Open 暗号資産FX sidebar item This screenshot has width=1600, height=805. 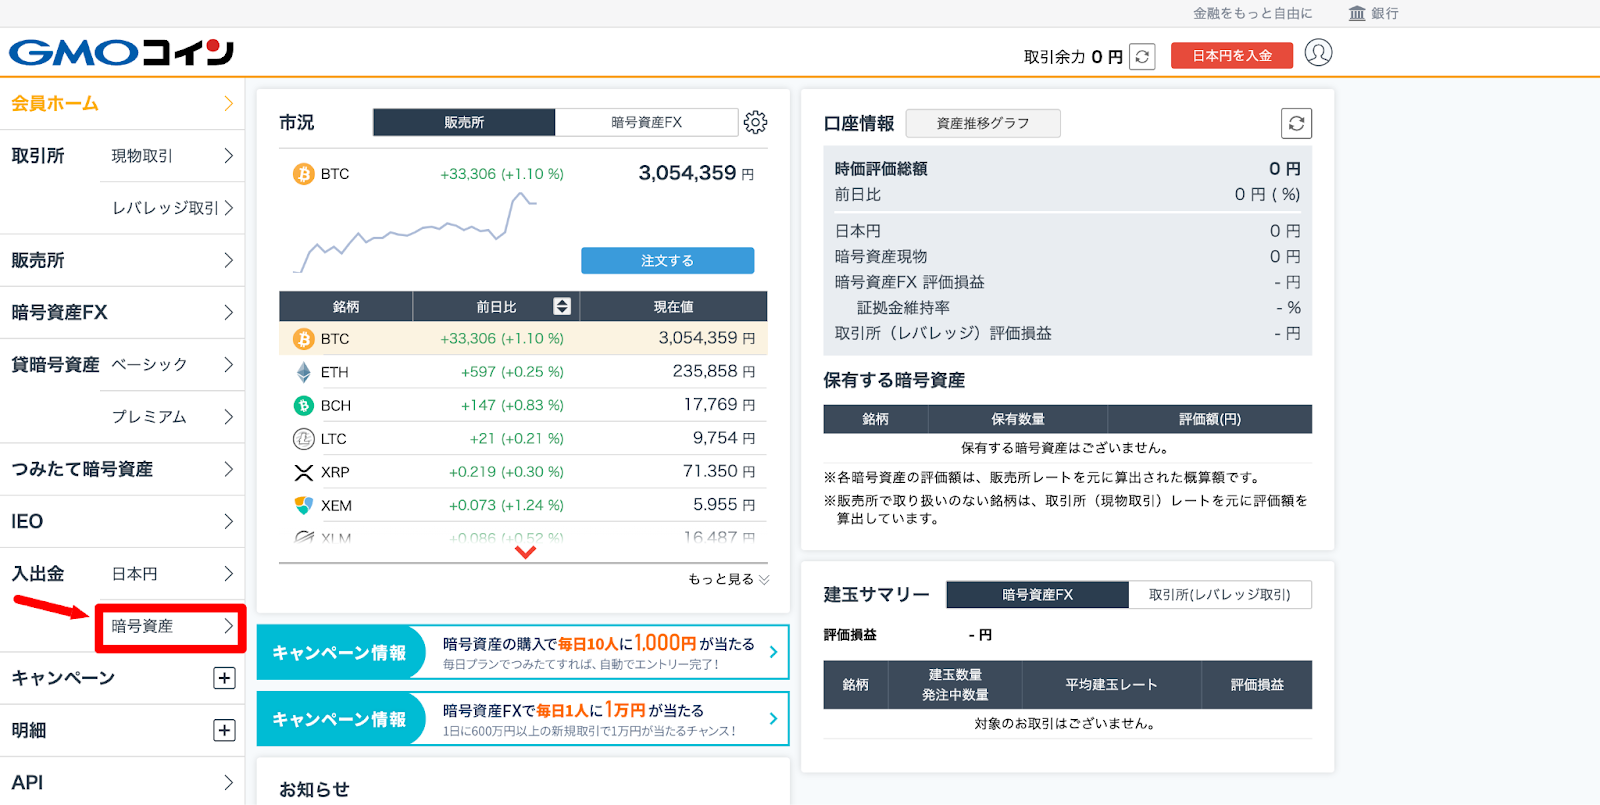pyautogui.click(x=122, y=313)
